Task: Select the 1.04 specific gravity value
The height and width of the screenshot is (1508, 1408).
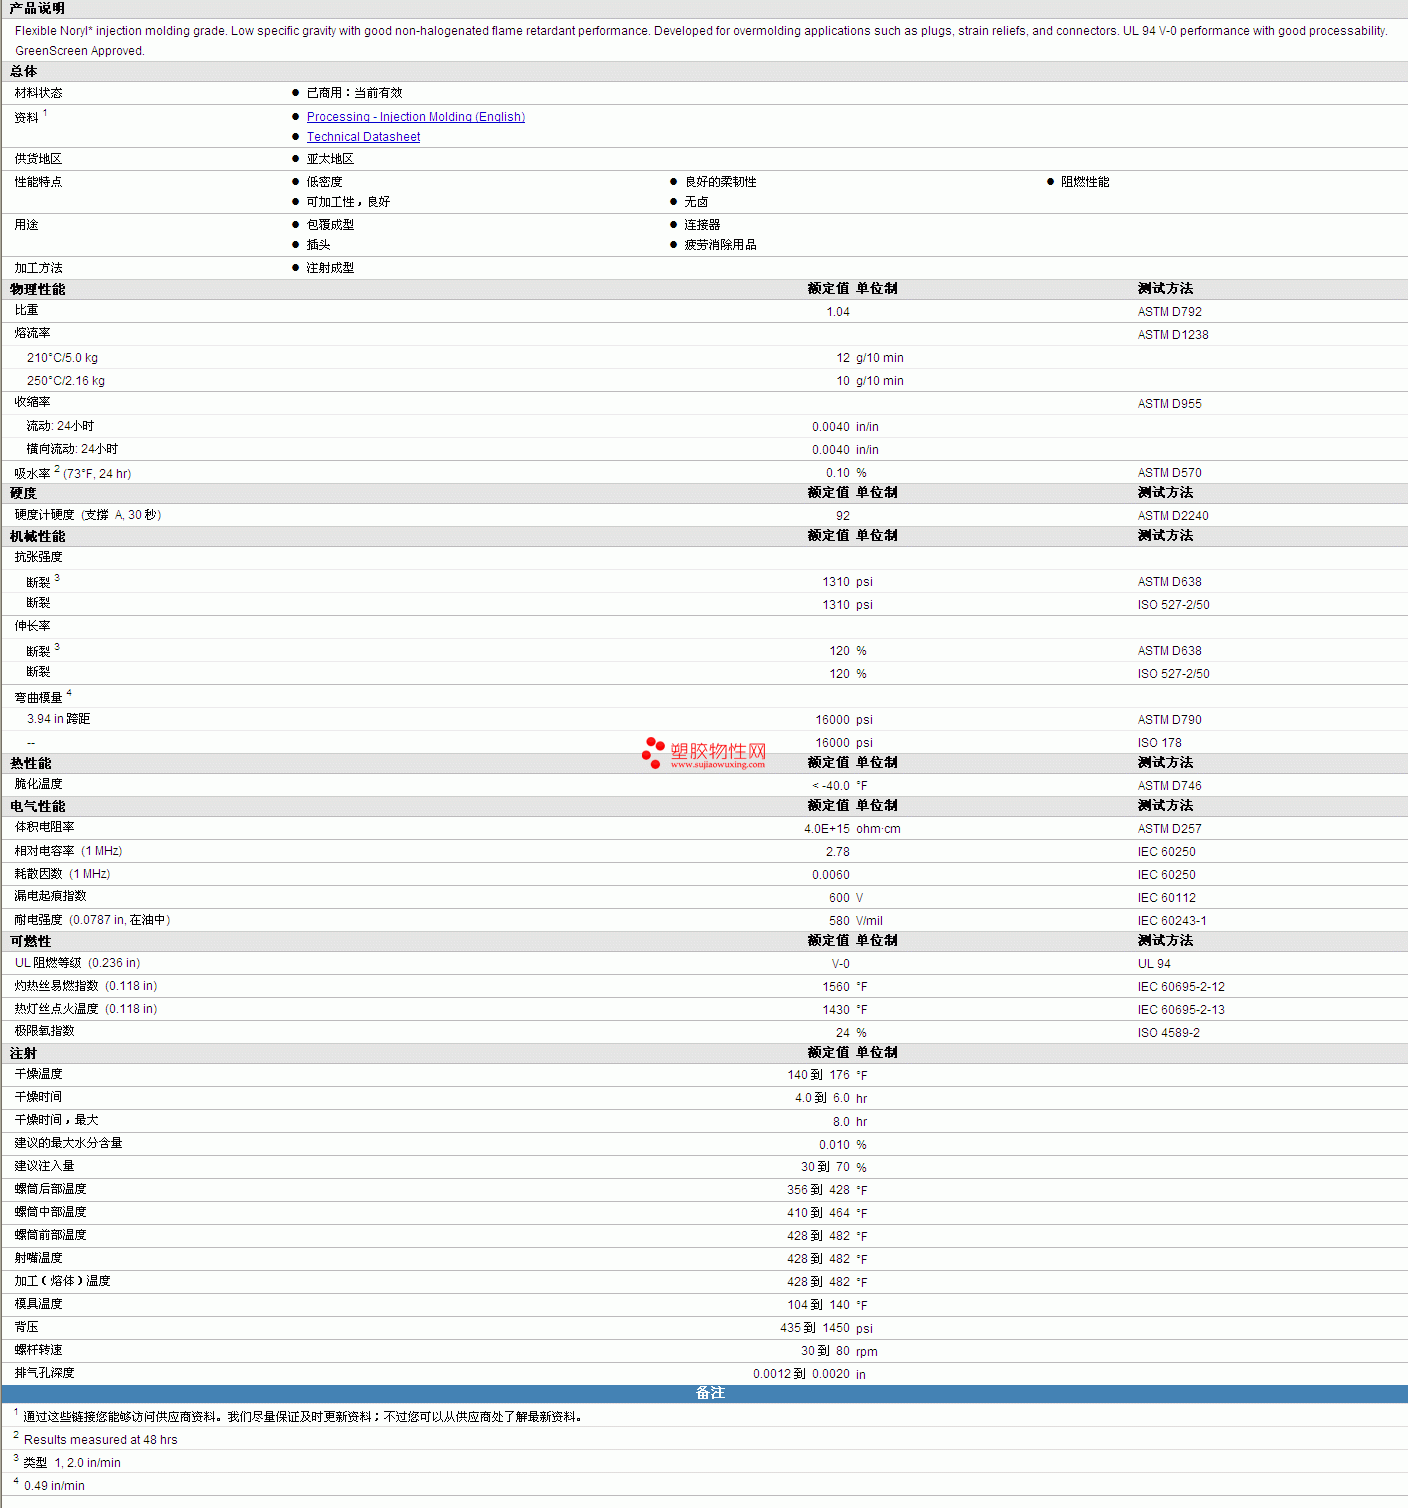Action: pos(838,312)
